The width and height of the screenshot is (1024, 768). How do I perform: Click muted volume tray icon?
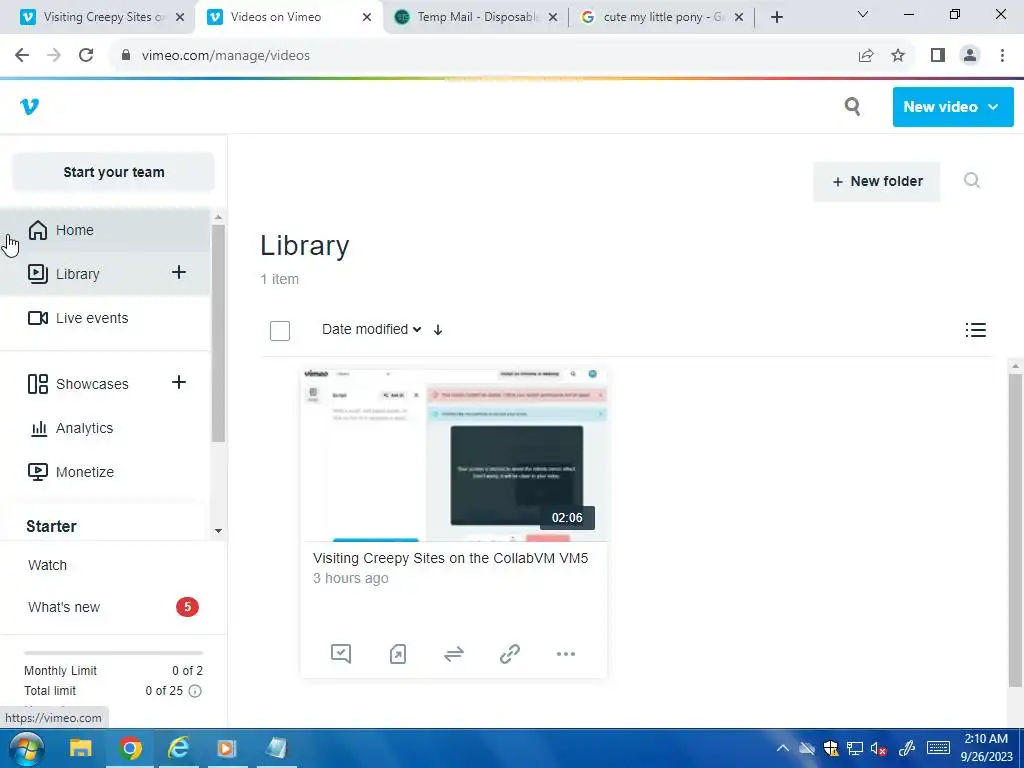click(879, 749)
